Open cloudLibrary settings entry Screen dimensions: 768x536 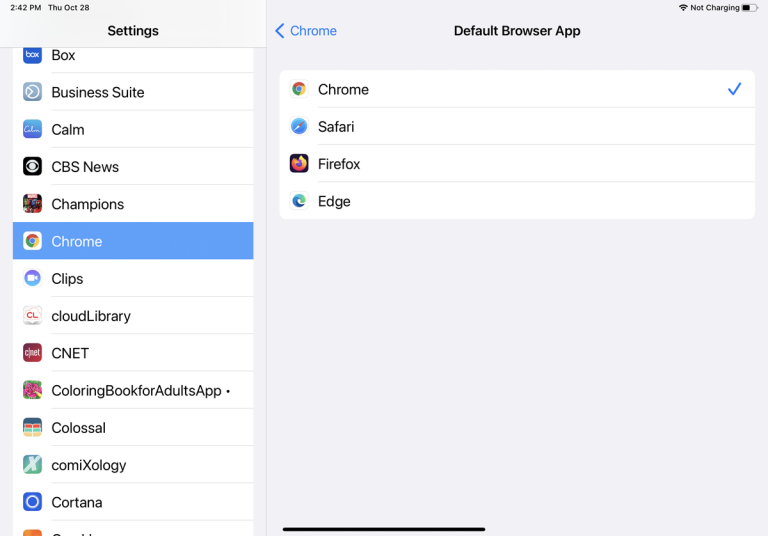click(x=133, y=316)
